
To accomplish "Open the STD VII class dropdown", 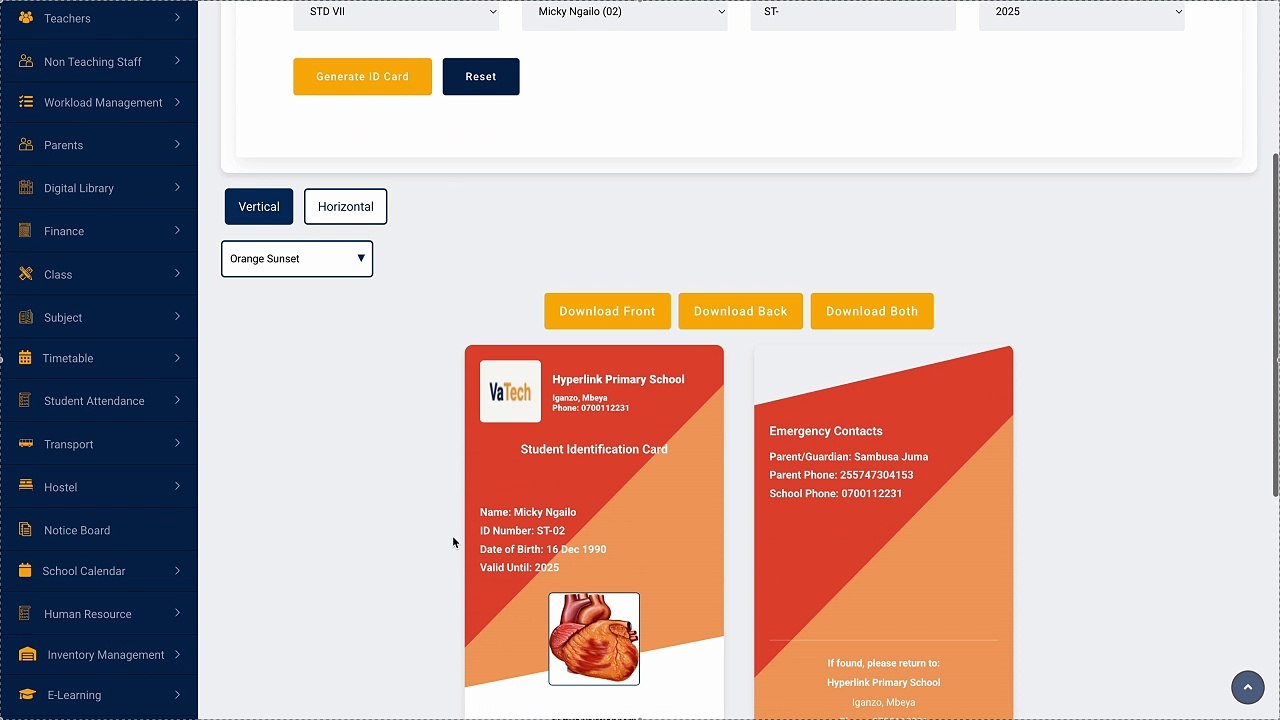I will coord(396,13).
